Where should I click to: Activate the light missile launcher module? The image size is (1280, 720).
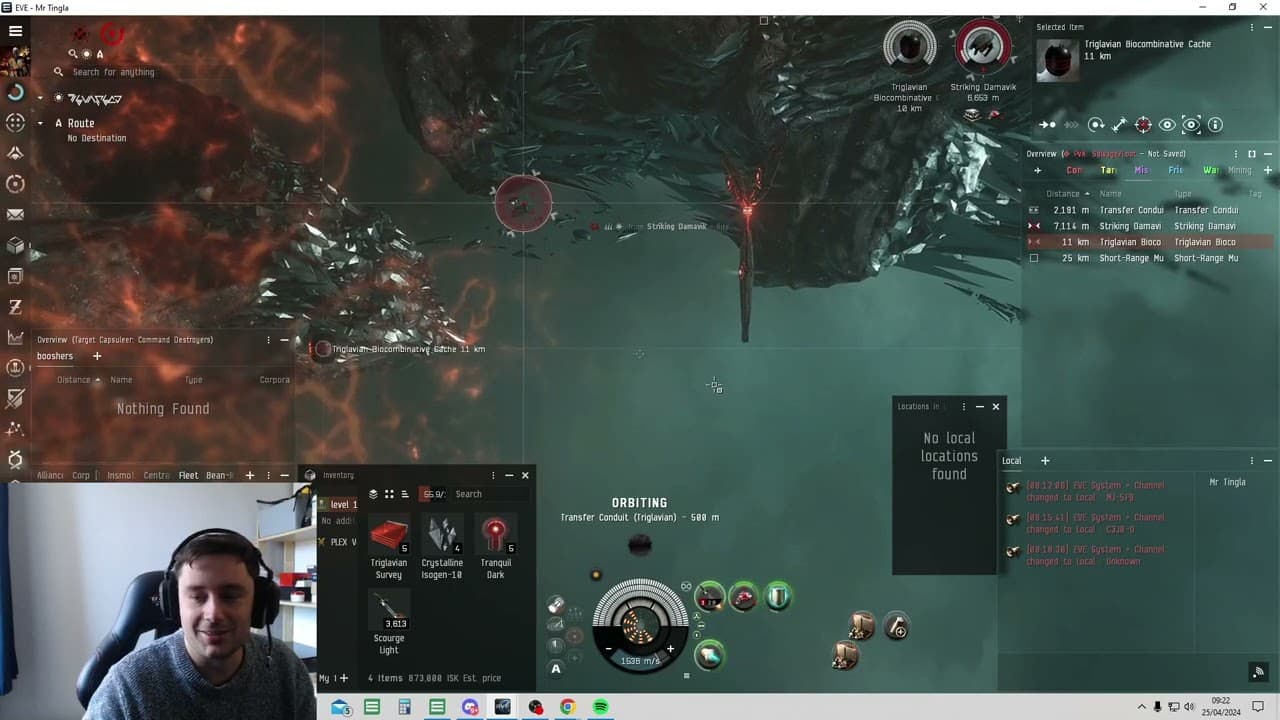(x=709, y=598)
